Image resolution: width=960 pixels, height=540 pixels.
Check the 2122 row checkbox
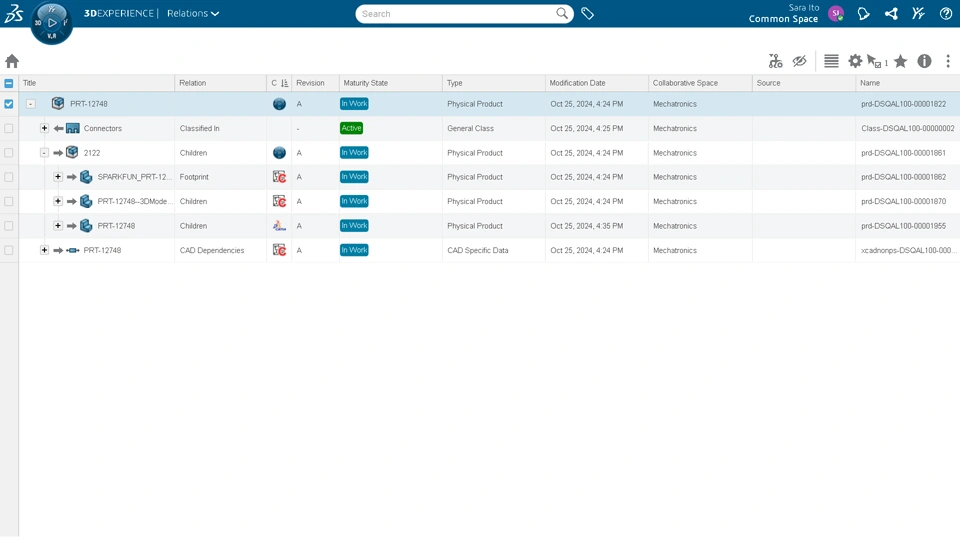click(9, 153)
